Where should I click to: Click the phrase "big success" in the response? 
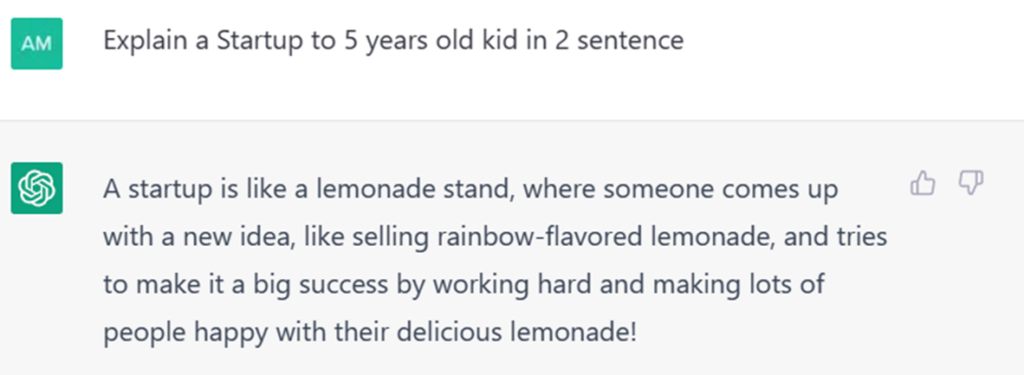[x=327, y=285]
